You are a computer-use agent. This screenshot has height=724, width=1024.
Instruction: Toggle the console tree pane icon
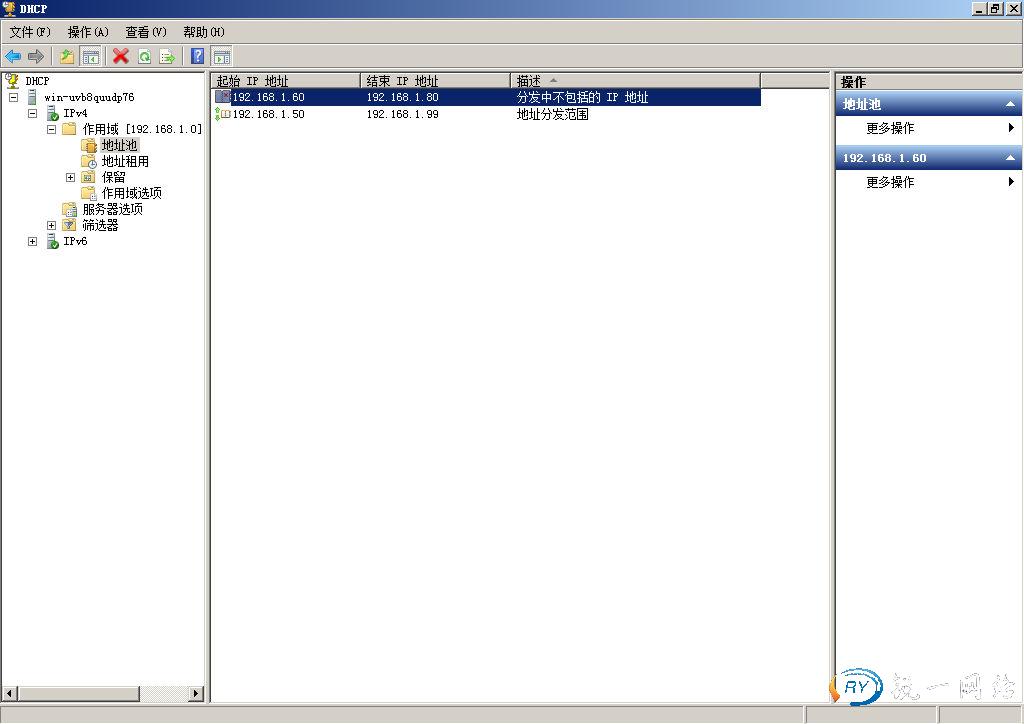[91, 56]
